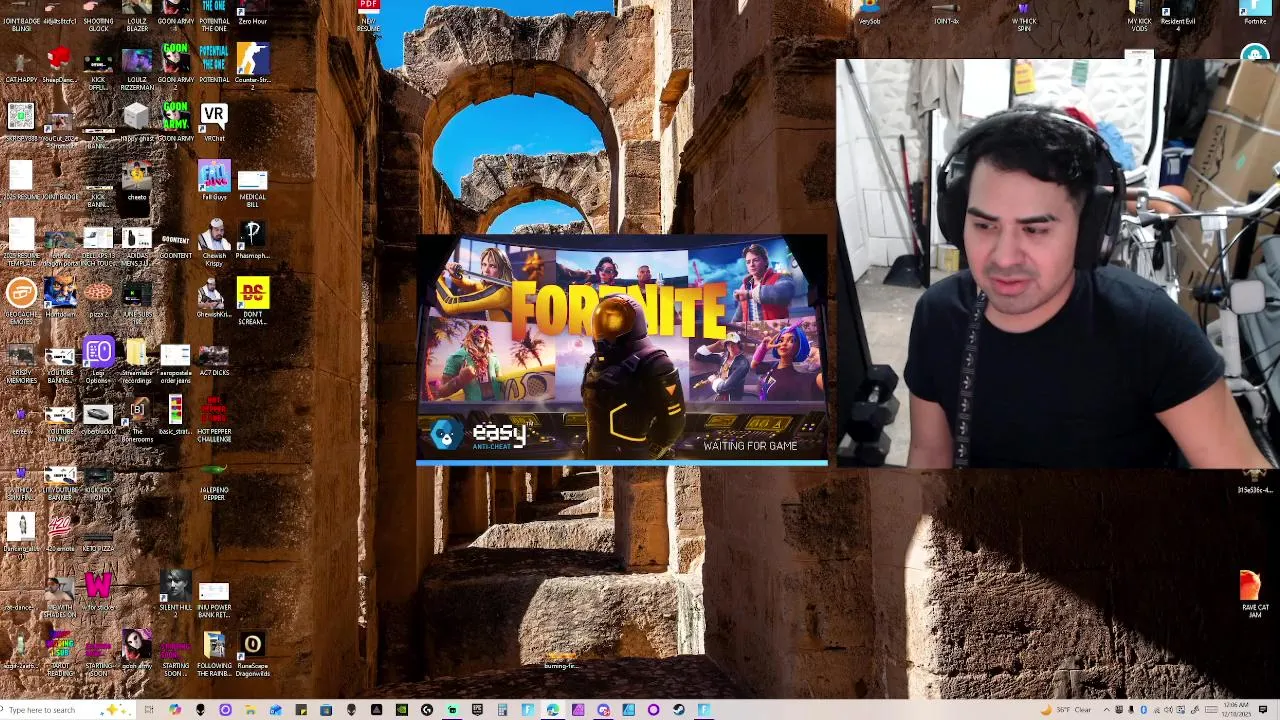Select the 420 emote desktop file
Viewport: 1280px width, 720px height.
[59, 535]
